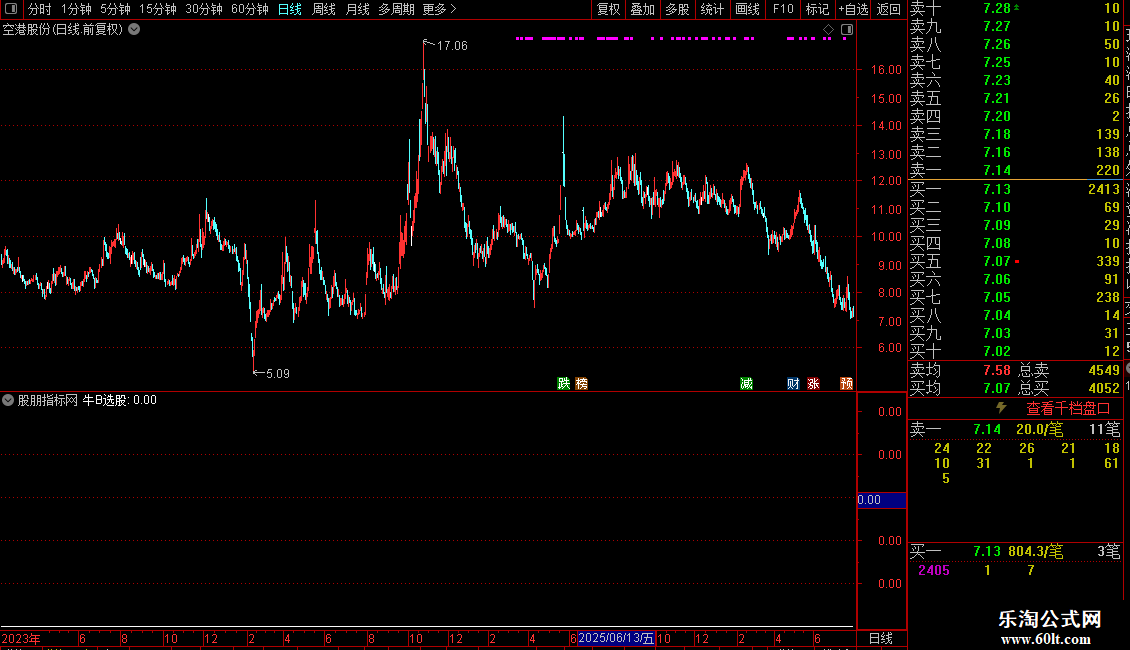Click the 17.06 high price label
The width and height of the screenshot is (1130, 650).
coord(452,45)
